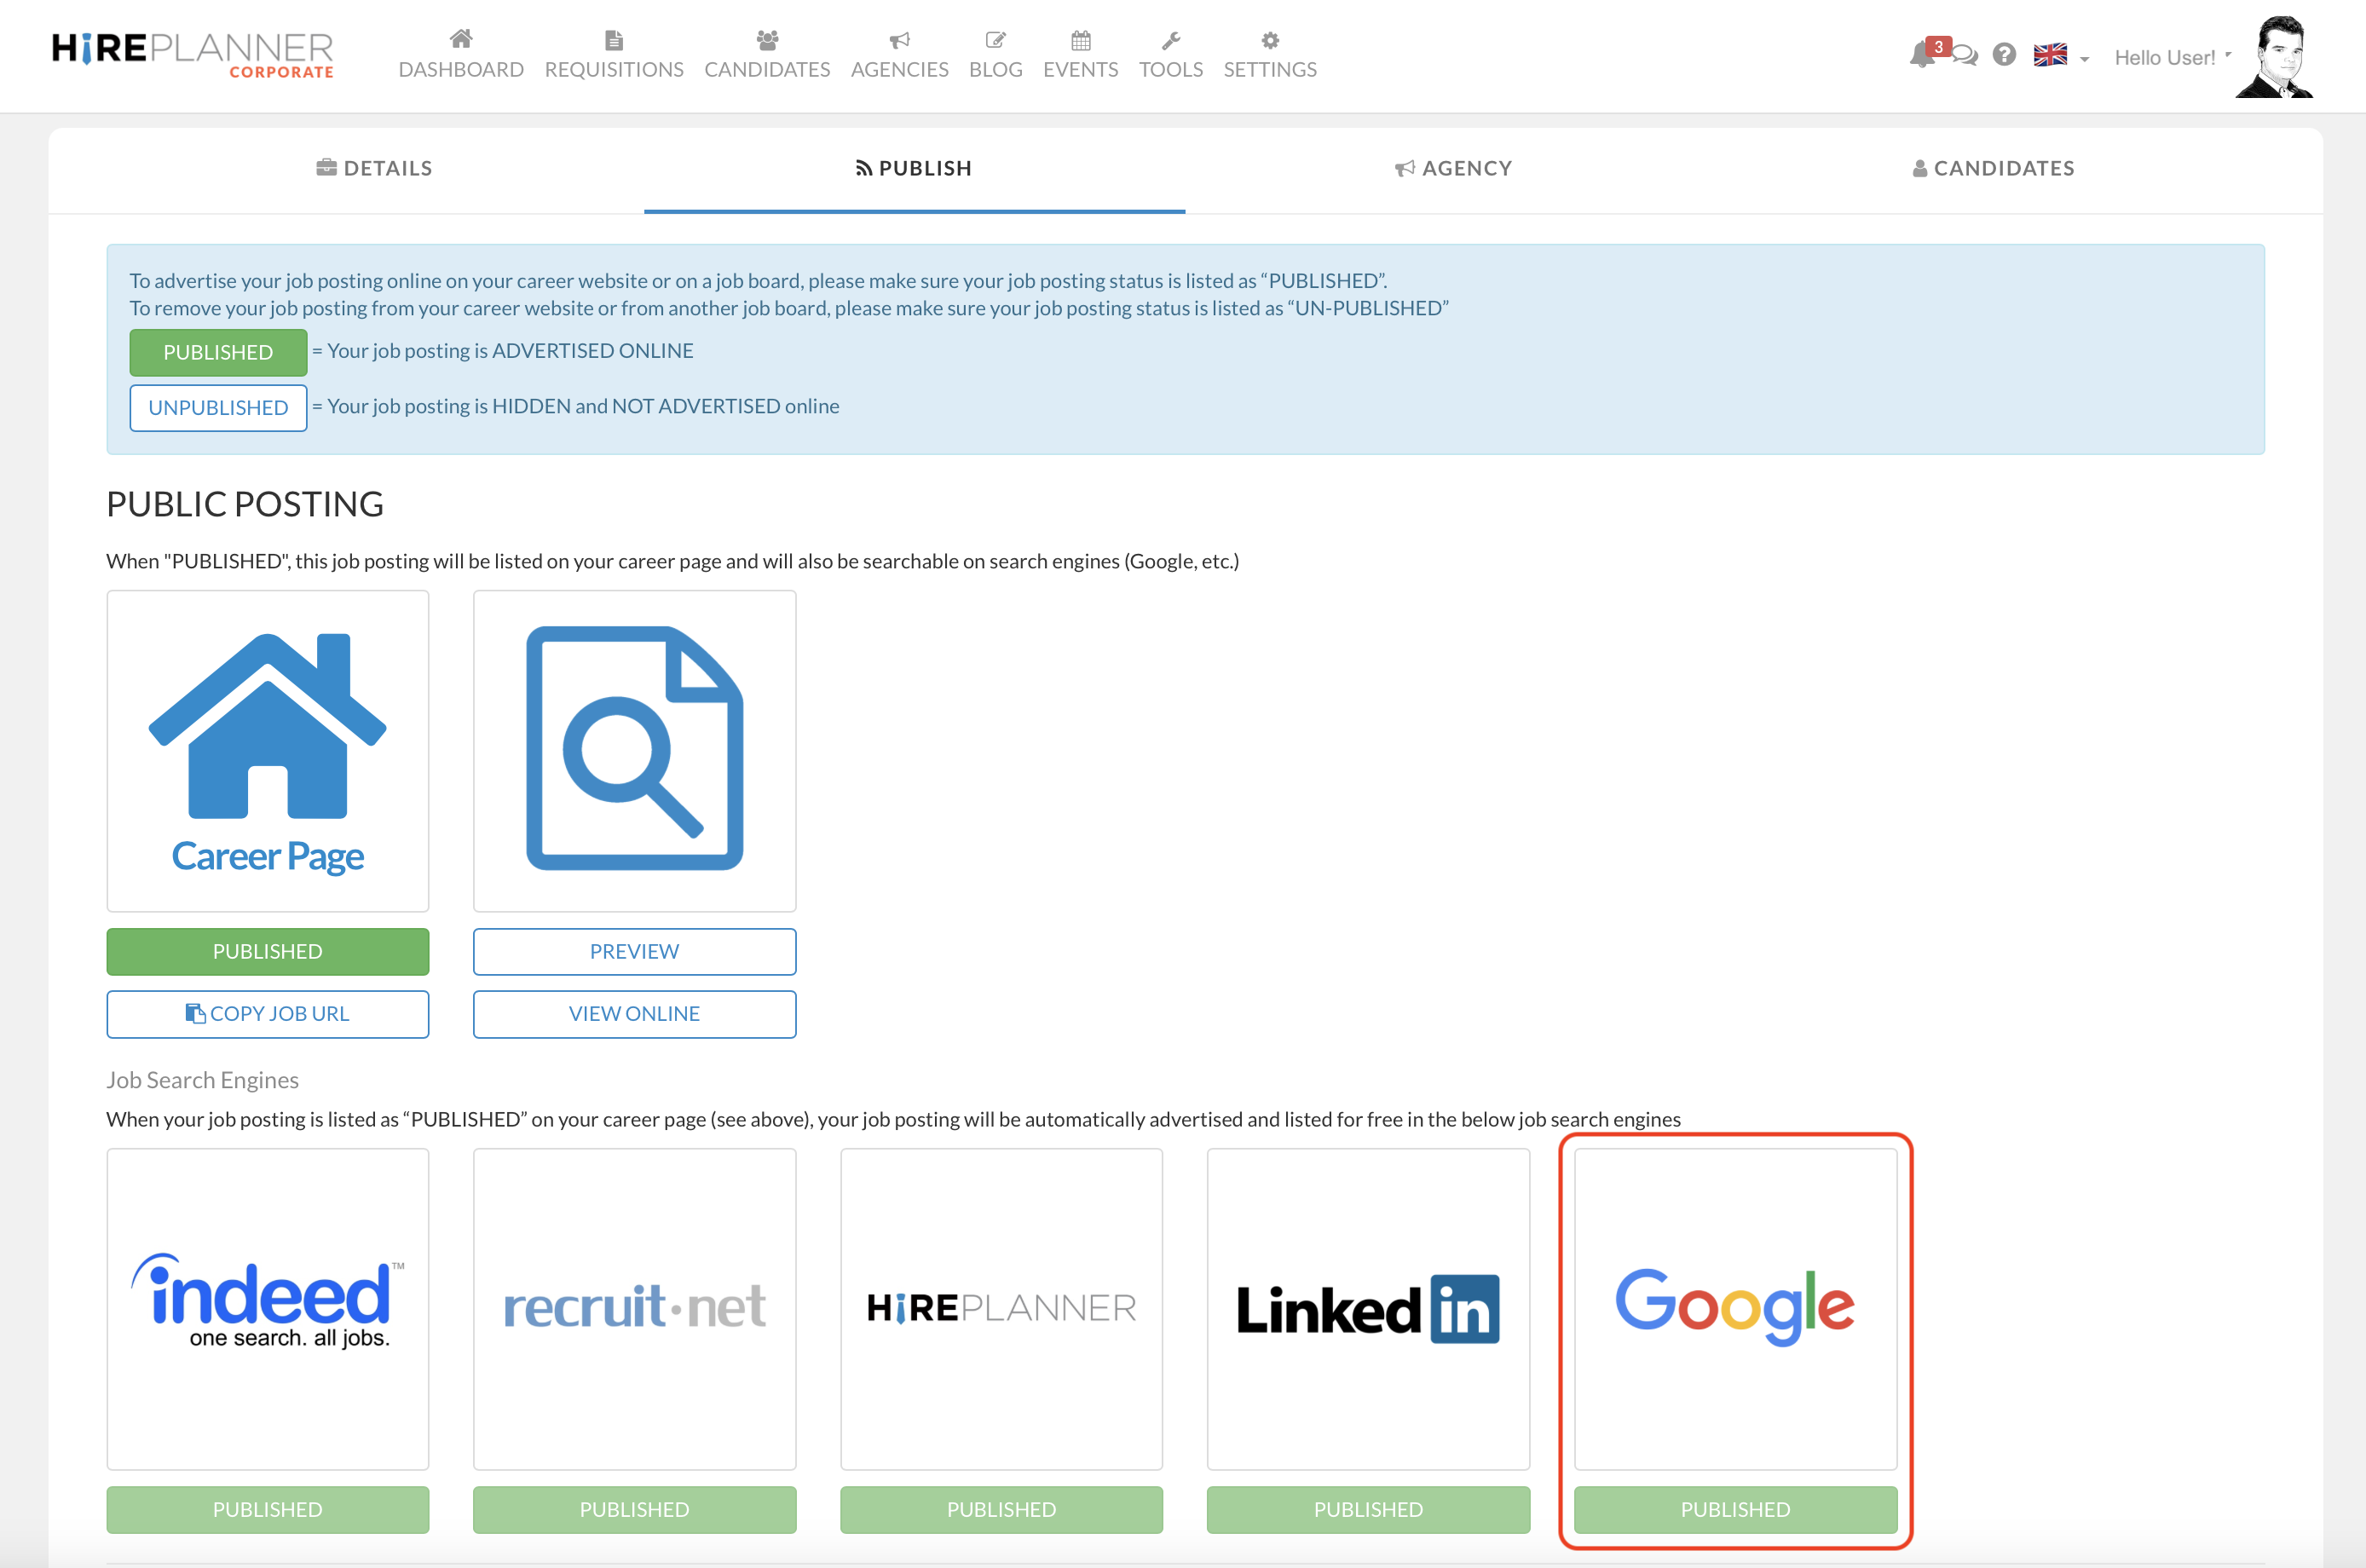Switch to the Details tab
This screenshot has width=2366, height=1568.
(x=374, y=168)
